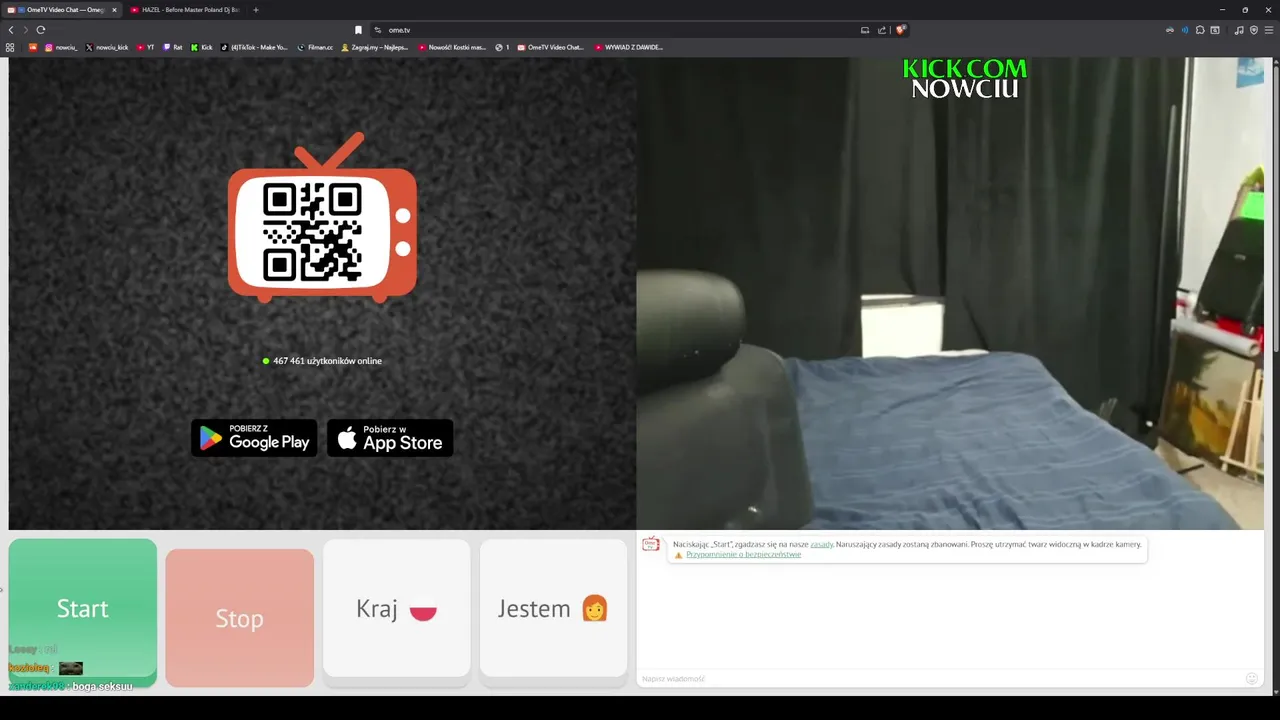Close the OmeTV Video Chat tab
The height and width of the screenshot is (720, 1280).
(x=113, y=10)
